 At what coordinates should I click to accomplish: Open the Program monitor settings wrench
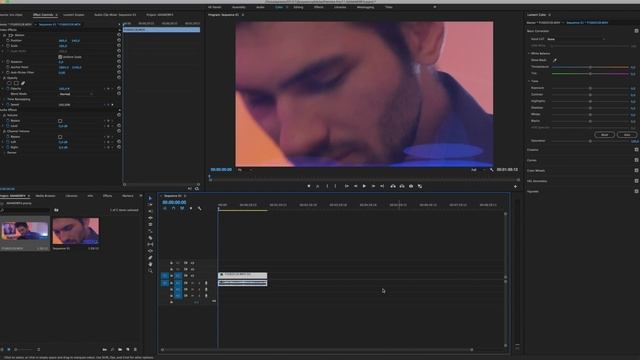pos(491,170)
